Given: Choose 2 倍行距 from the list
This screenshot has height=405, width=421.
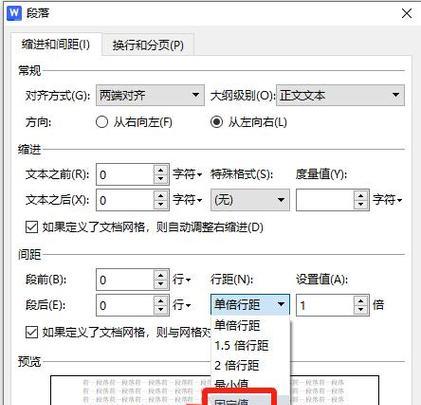Looking at the screenshot, I should [251, 366].
